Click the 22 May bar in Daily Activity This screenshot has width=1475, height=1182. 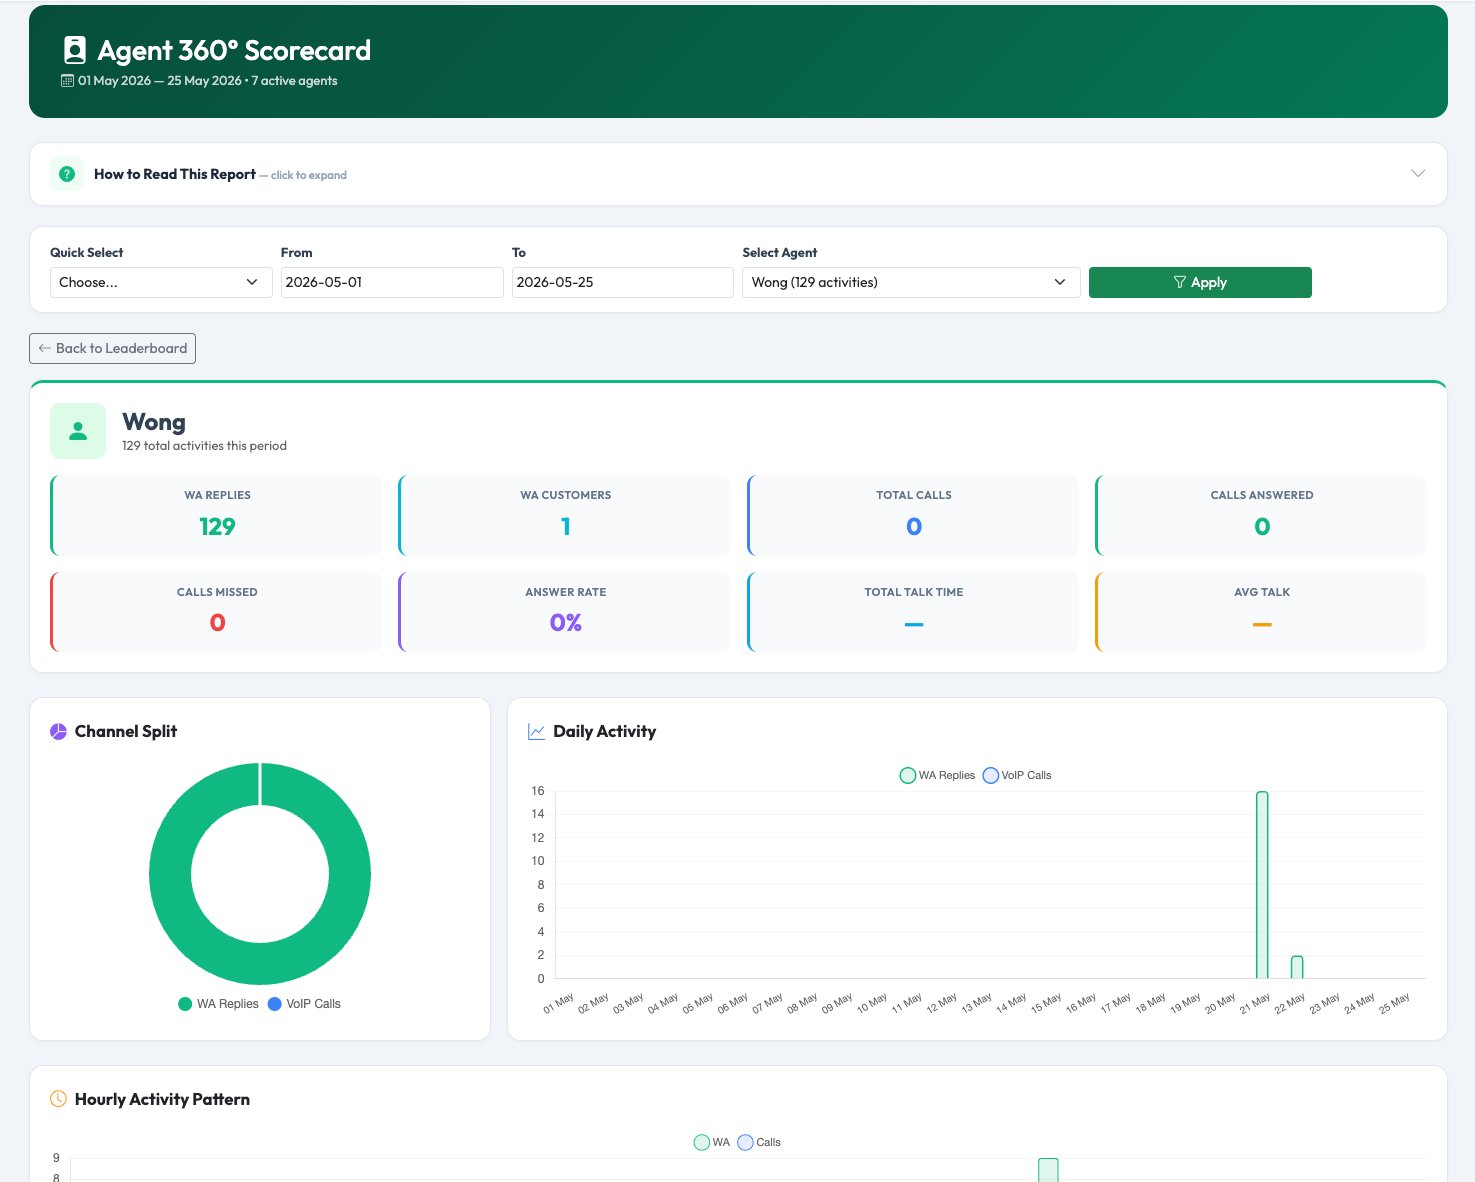tap(1297, 967)
